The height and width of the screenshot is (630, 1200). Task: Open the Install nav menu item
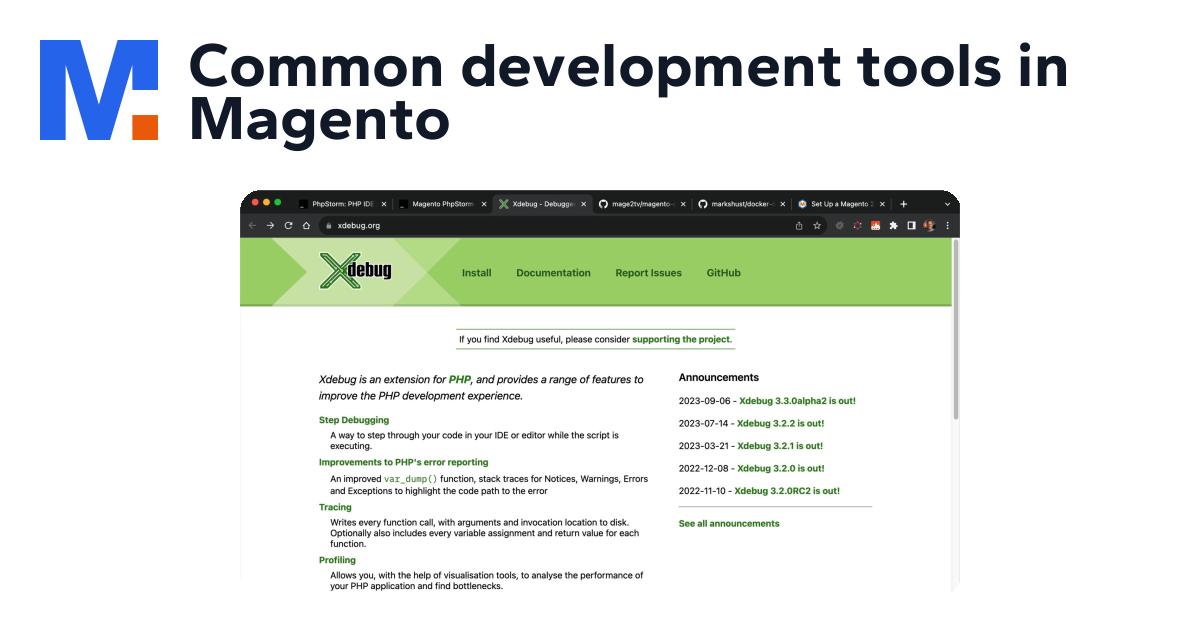[x=476, y=273]
